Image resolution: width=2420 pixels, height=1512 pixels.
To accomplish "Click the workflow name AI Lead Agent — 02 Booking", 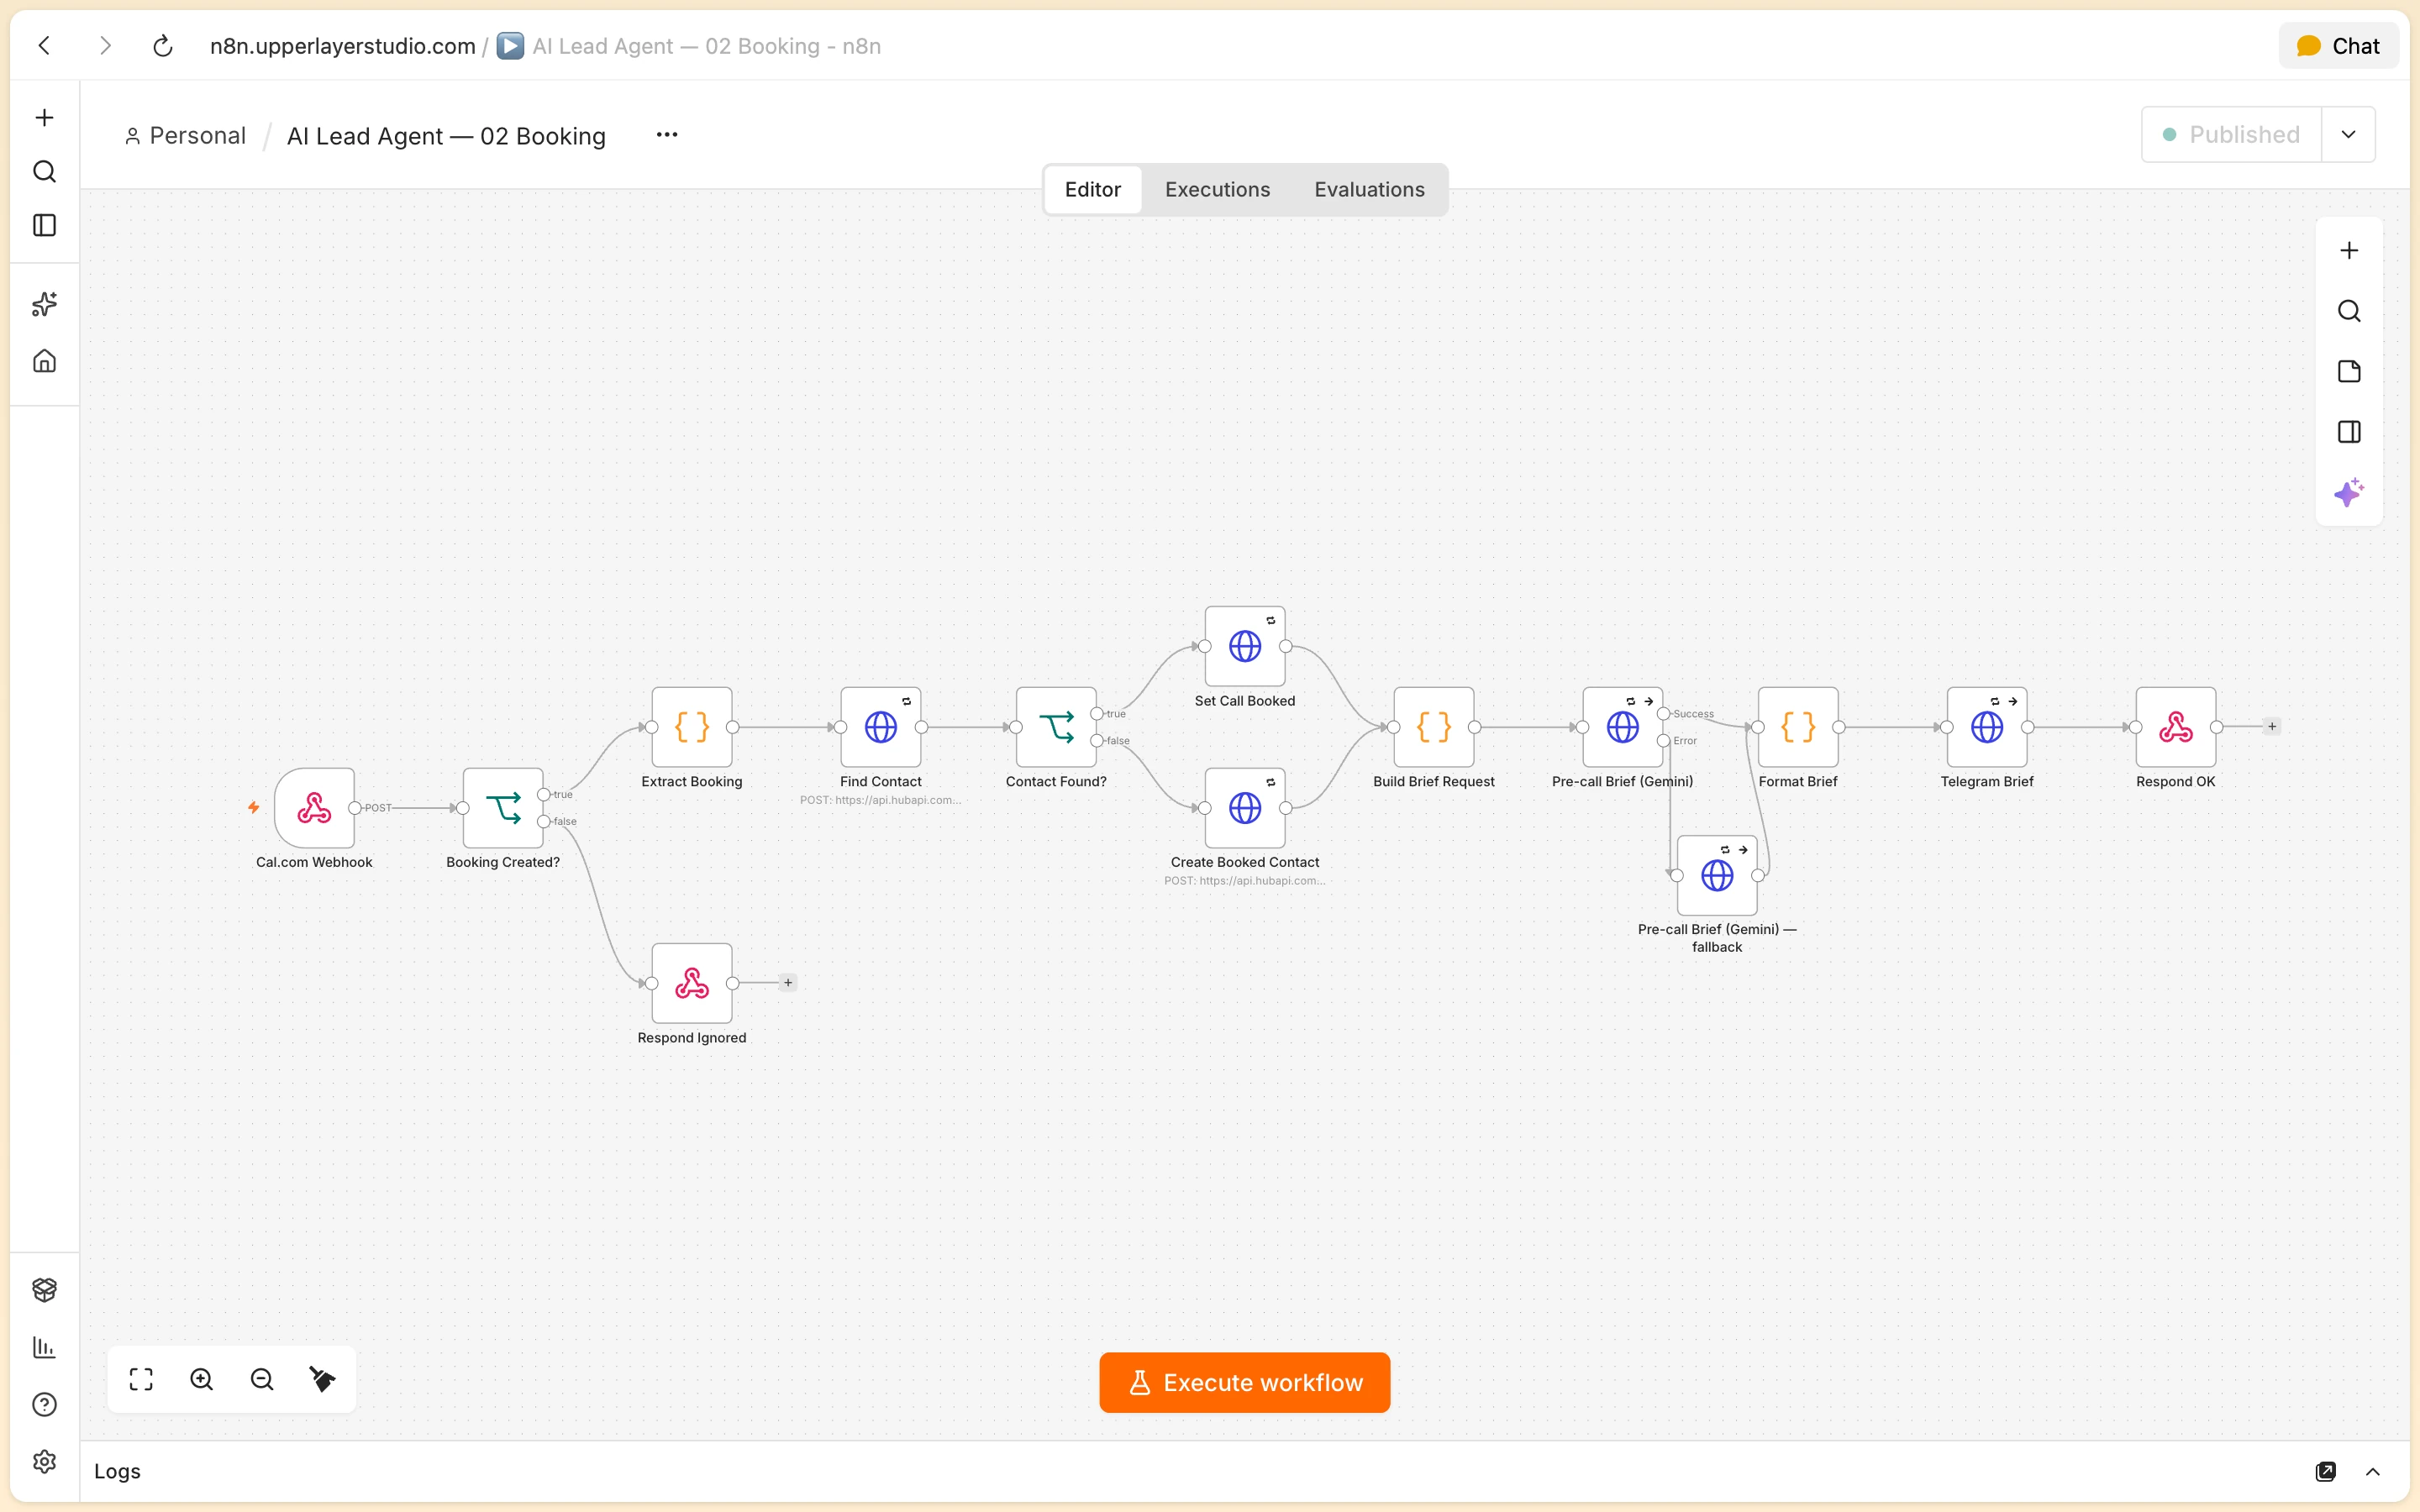I will coord(446,136).
